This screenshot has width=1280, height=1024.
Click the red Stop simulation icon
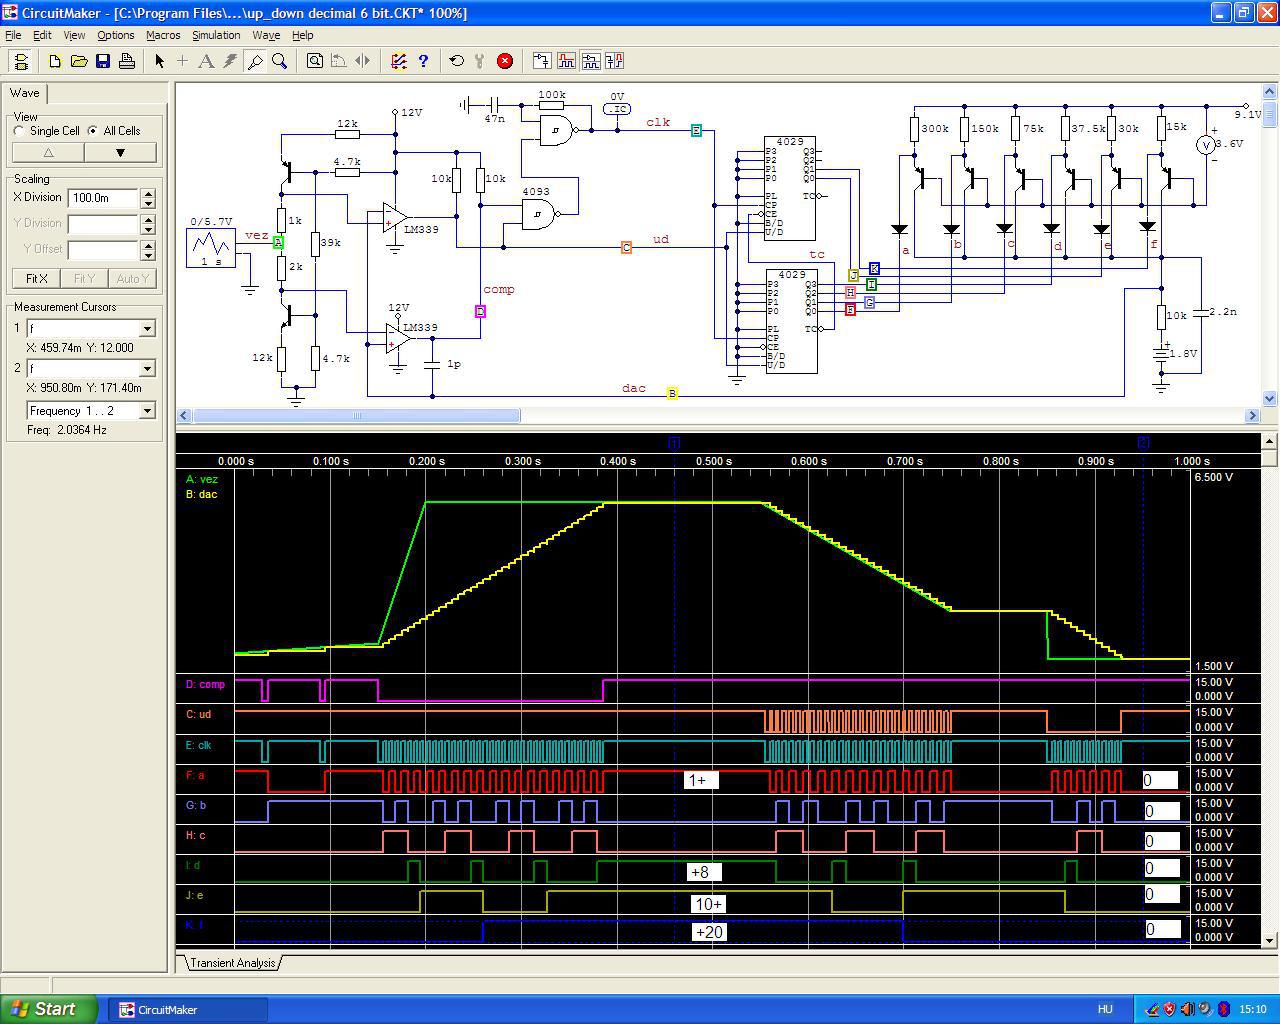(505, 61)
